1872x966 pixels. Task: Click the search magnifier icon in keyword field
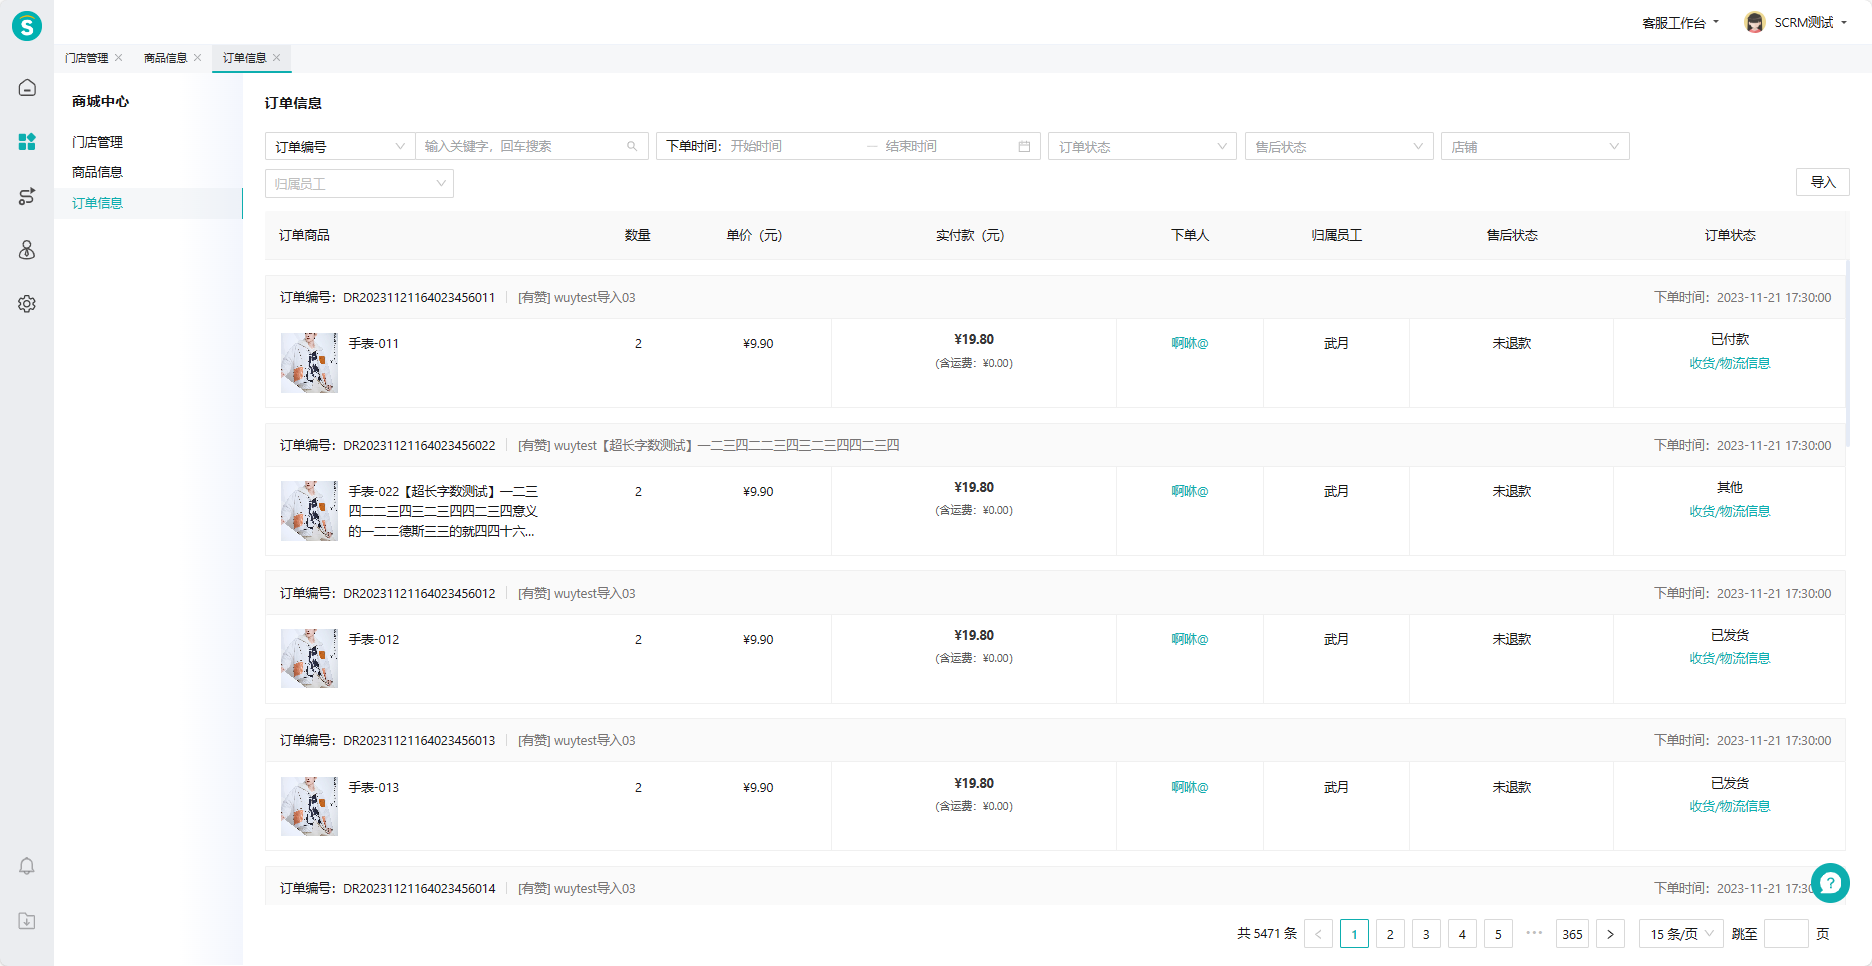pos(632,146)
